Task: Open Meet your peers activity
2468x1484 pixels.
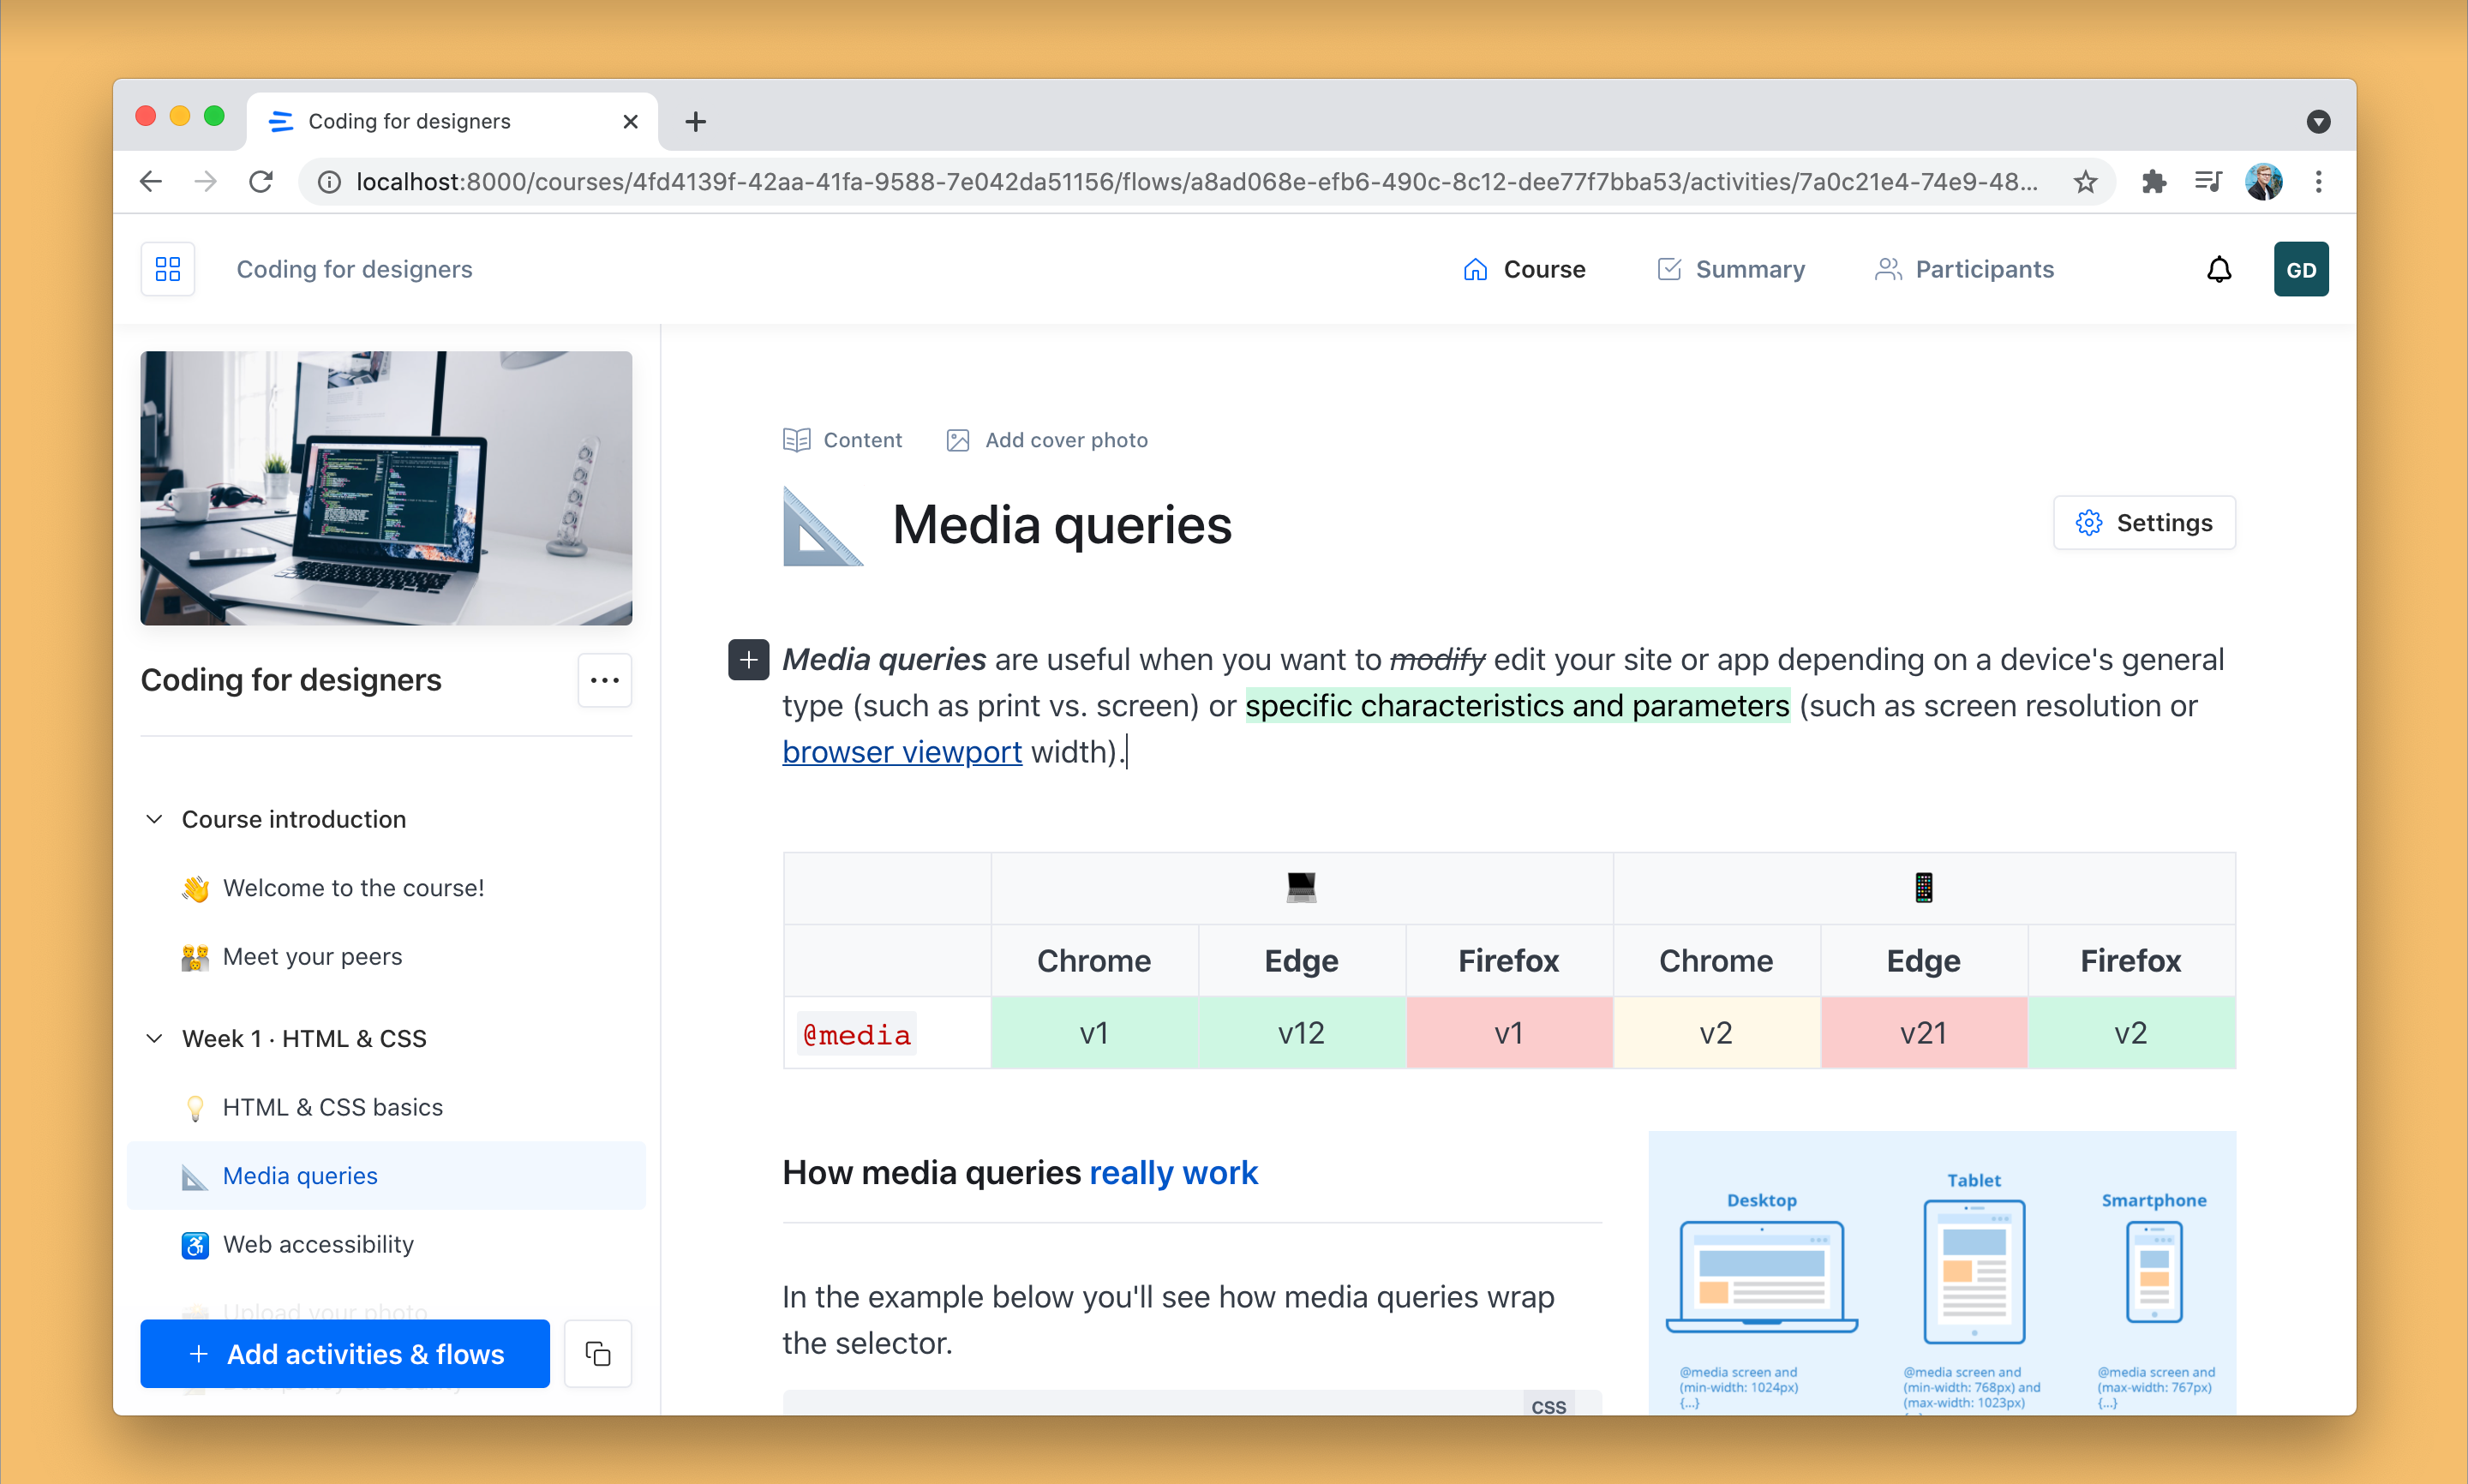Action: click(386, 957)
